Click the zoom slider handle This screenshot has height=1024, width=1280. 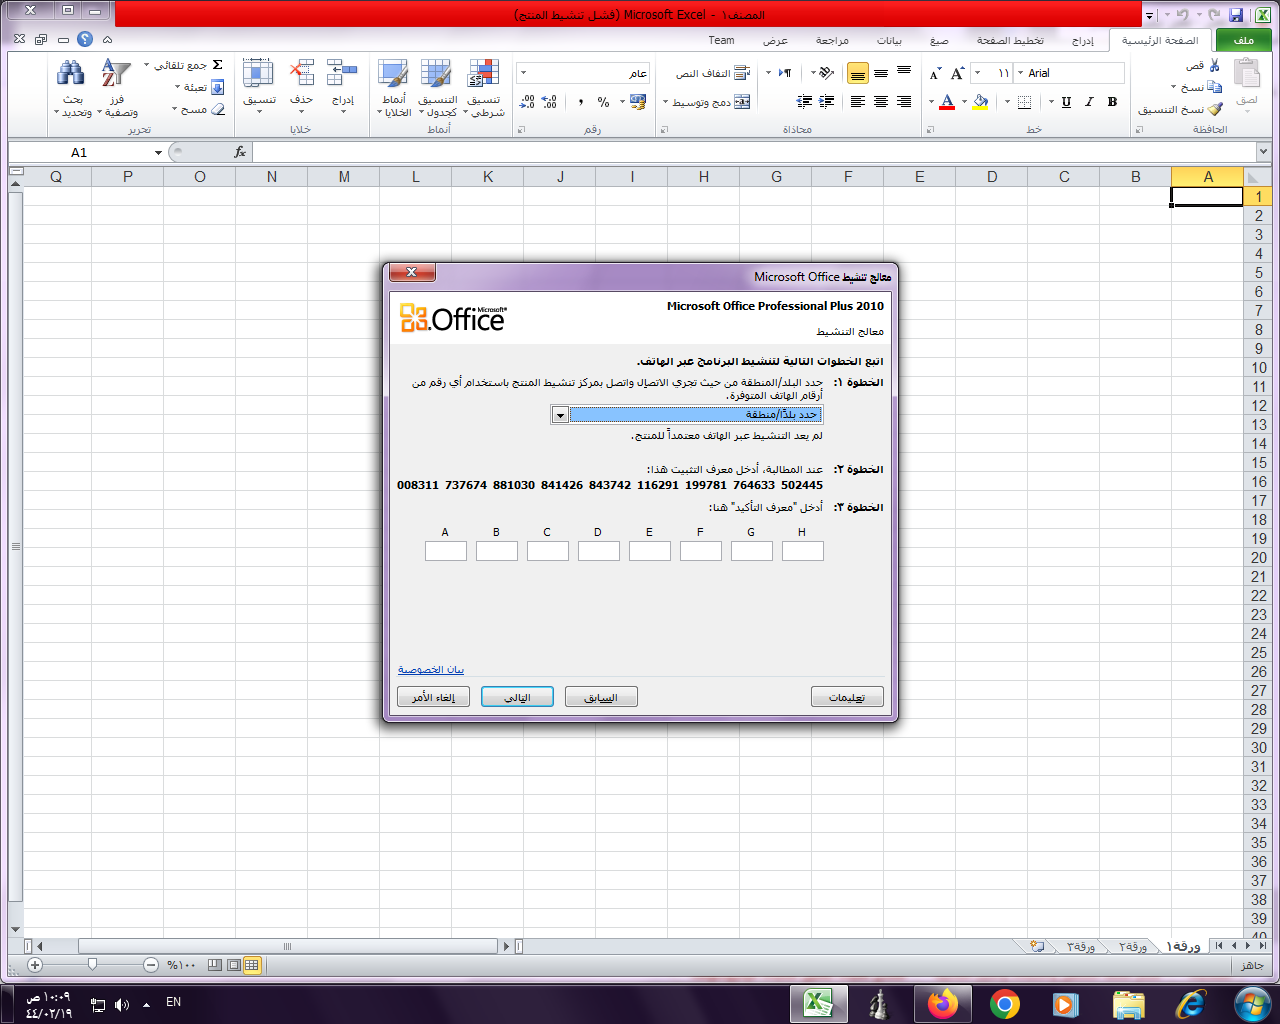(x=92, y=965)
